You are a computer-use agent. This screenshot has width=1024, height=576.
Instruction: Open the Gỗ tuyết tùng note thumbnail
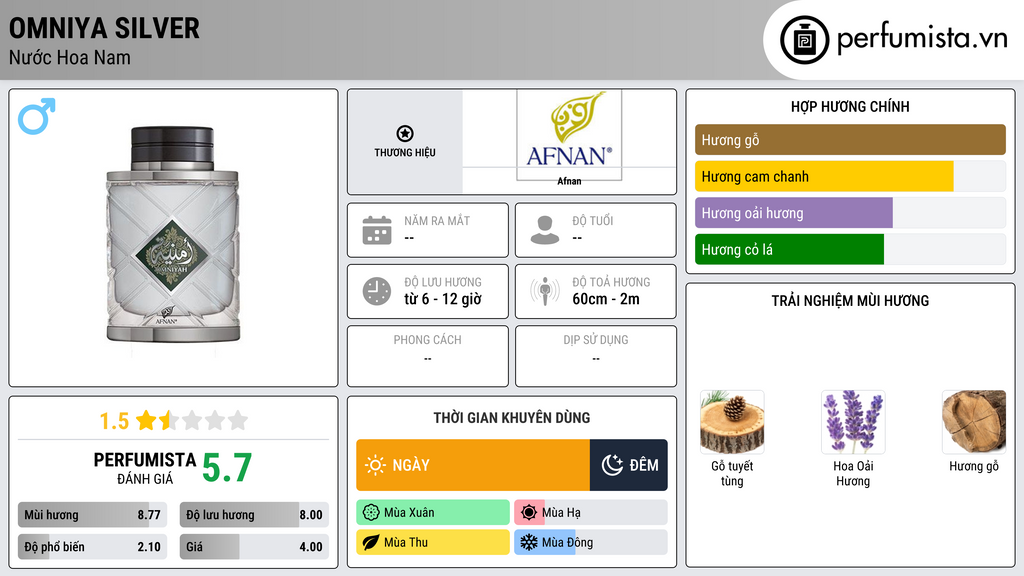pyautogui.click(x=732, y=422)
